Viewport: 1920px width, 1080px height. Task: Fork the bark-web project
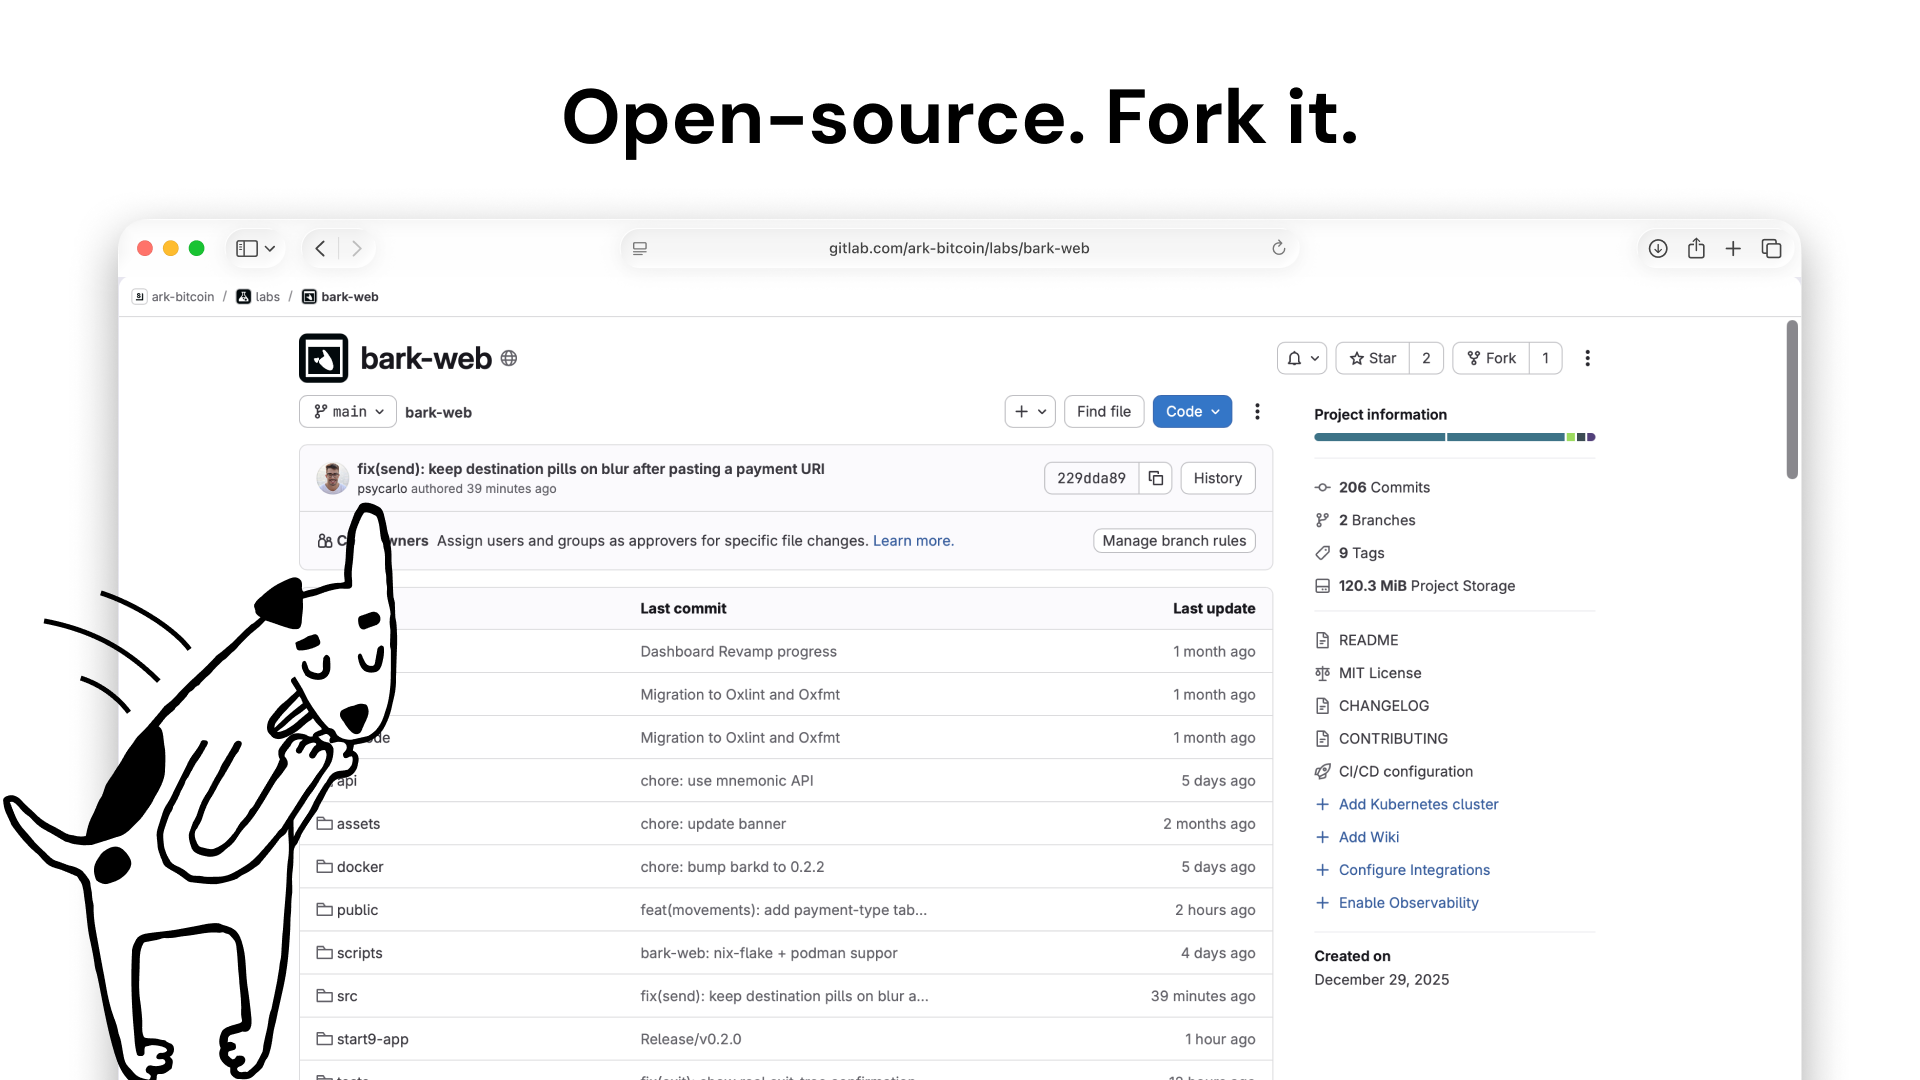click(x=1491, y=358)
